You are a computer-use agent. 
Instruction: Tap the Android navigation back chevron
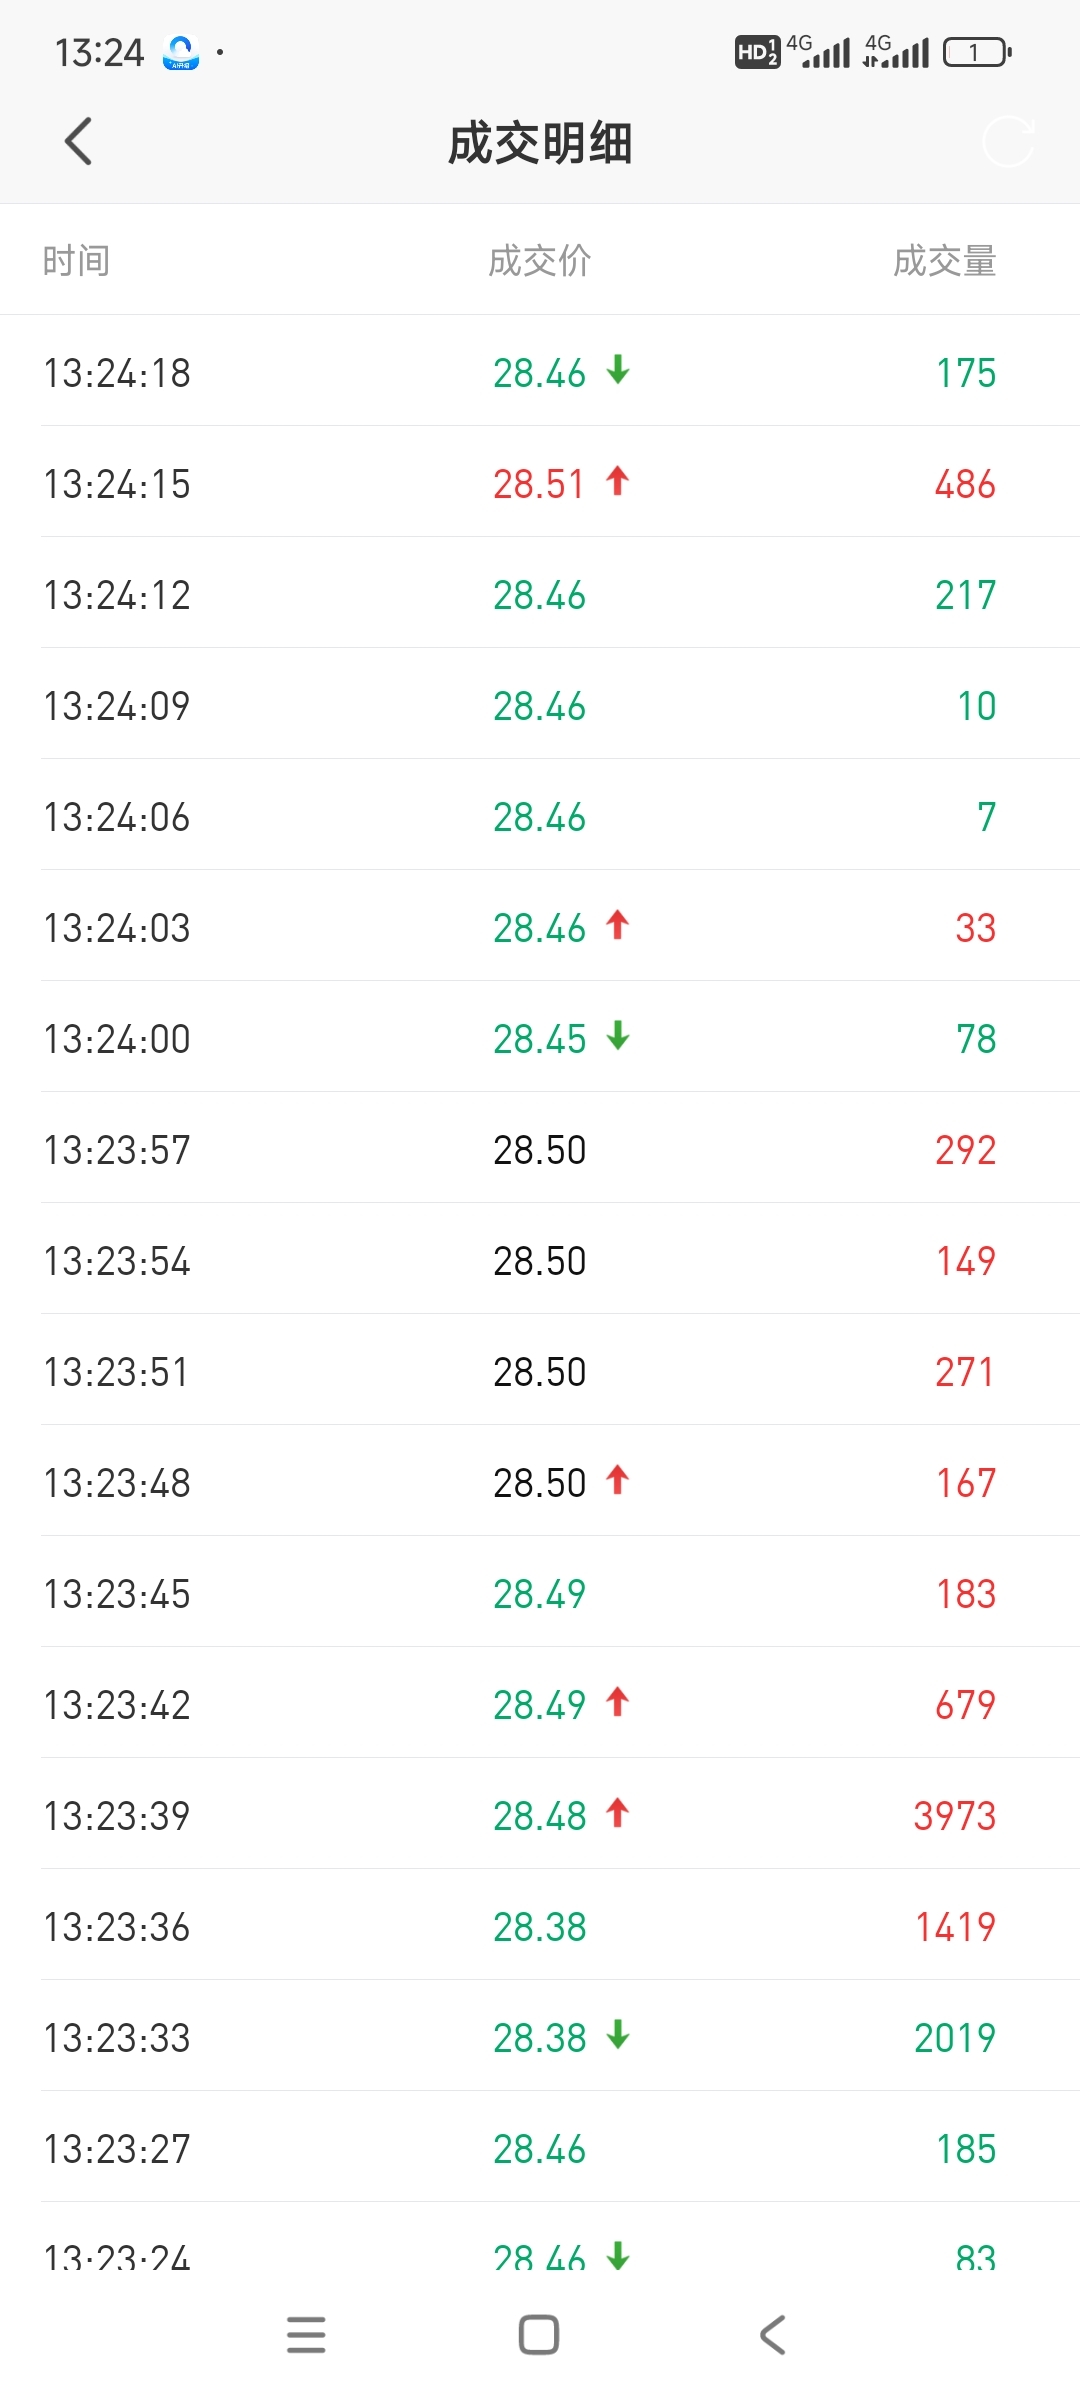[x=773, y=2334]
